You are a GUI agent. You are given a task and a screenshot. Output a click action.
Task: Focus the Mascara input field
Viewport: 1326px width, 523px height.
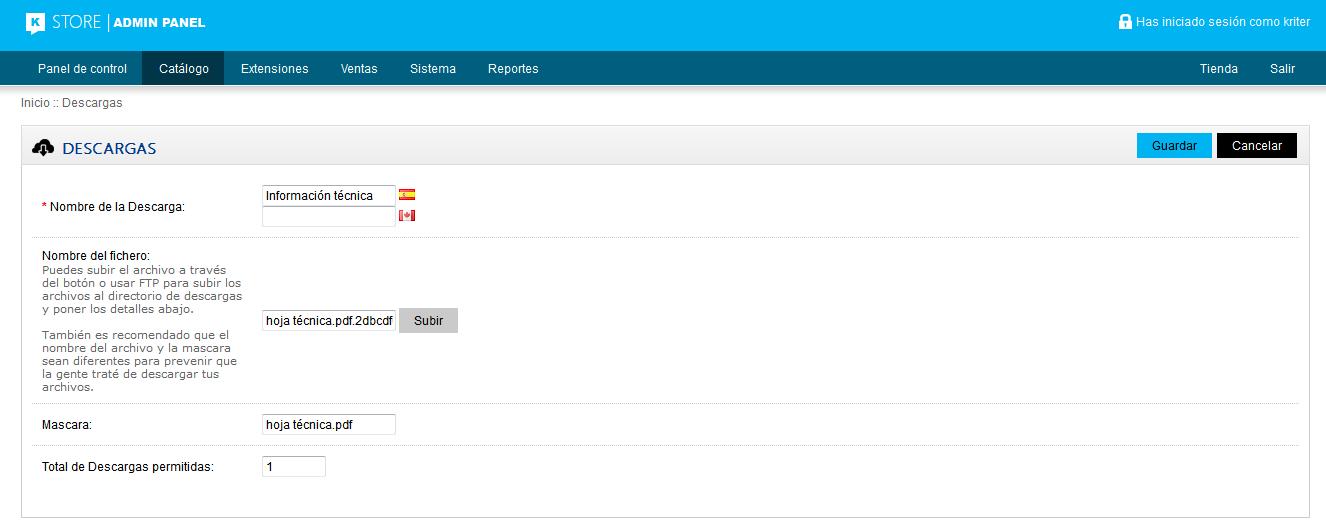(x=329, y=425)
